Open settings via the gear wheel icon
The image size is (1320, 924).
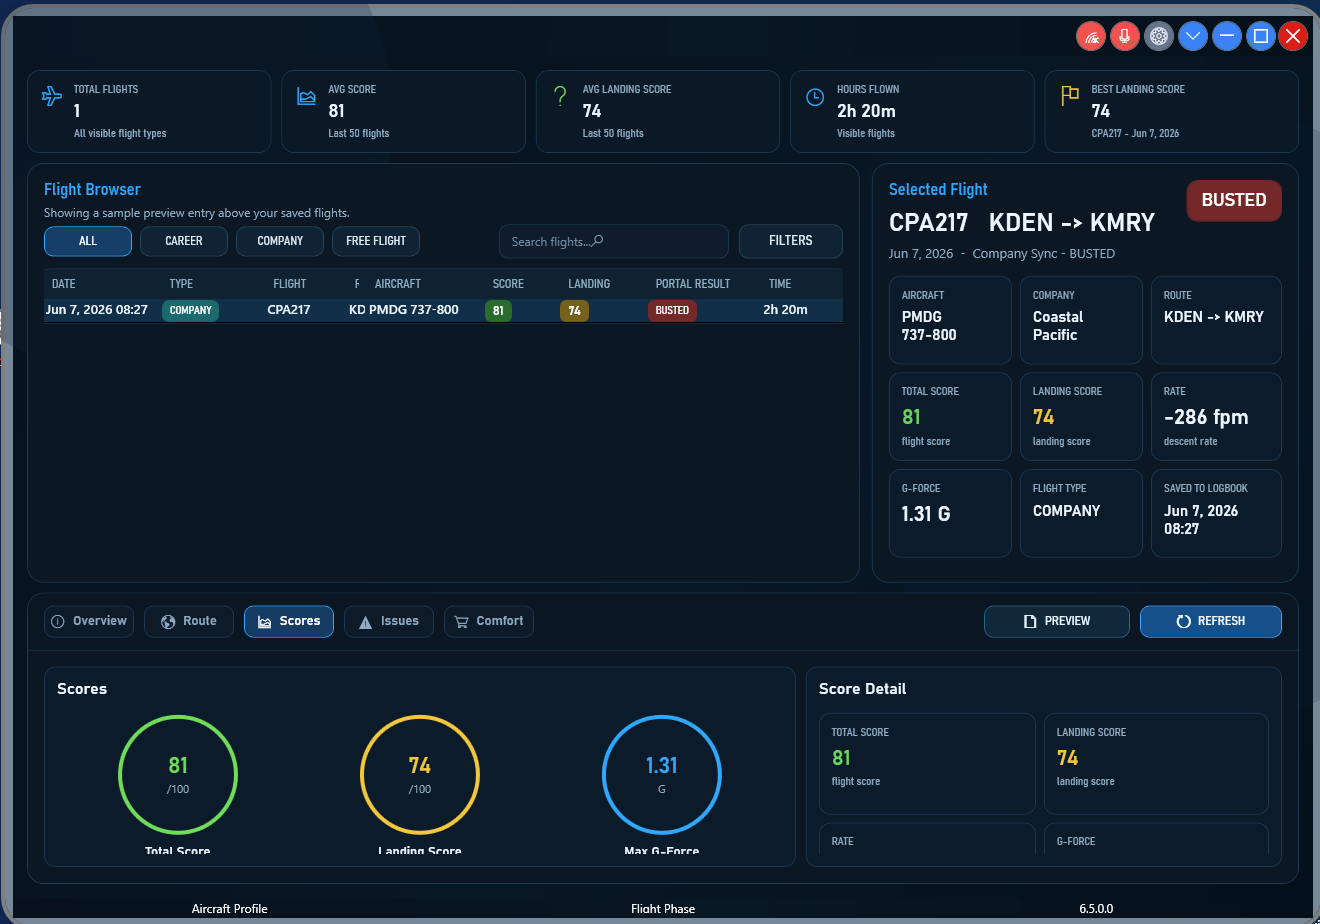[x=1159, y=37]
